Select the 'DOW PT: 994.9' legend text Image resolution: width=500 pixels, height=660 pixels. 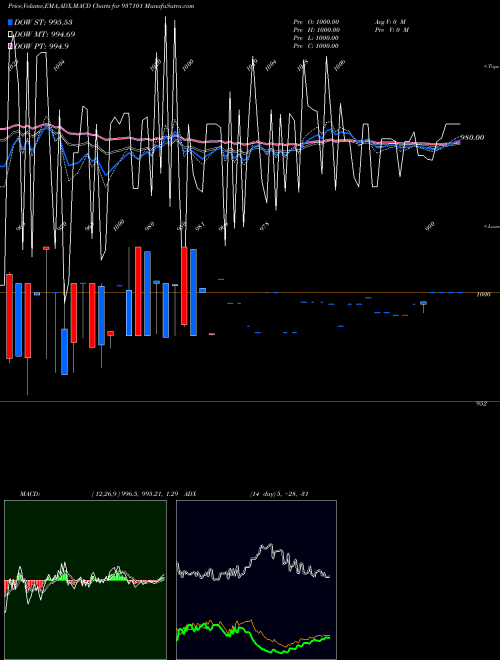click(42, 46)
